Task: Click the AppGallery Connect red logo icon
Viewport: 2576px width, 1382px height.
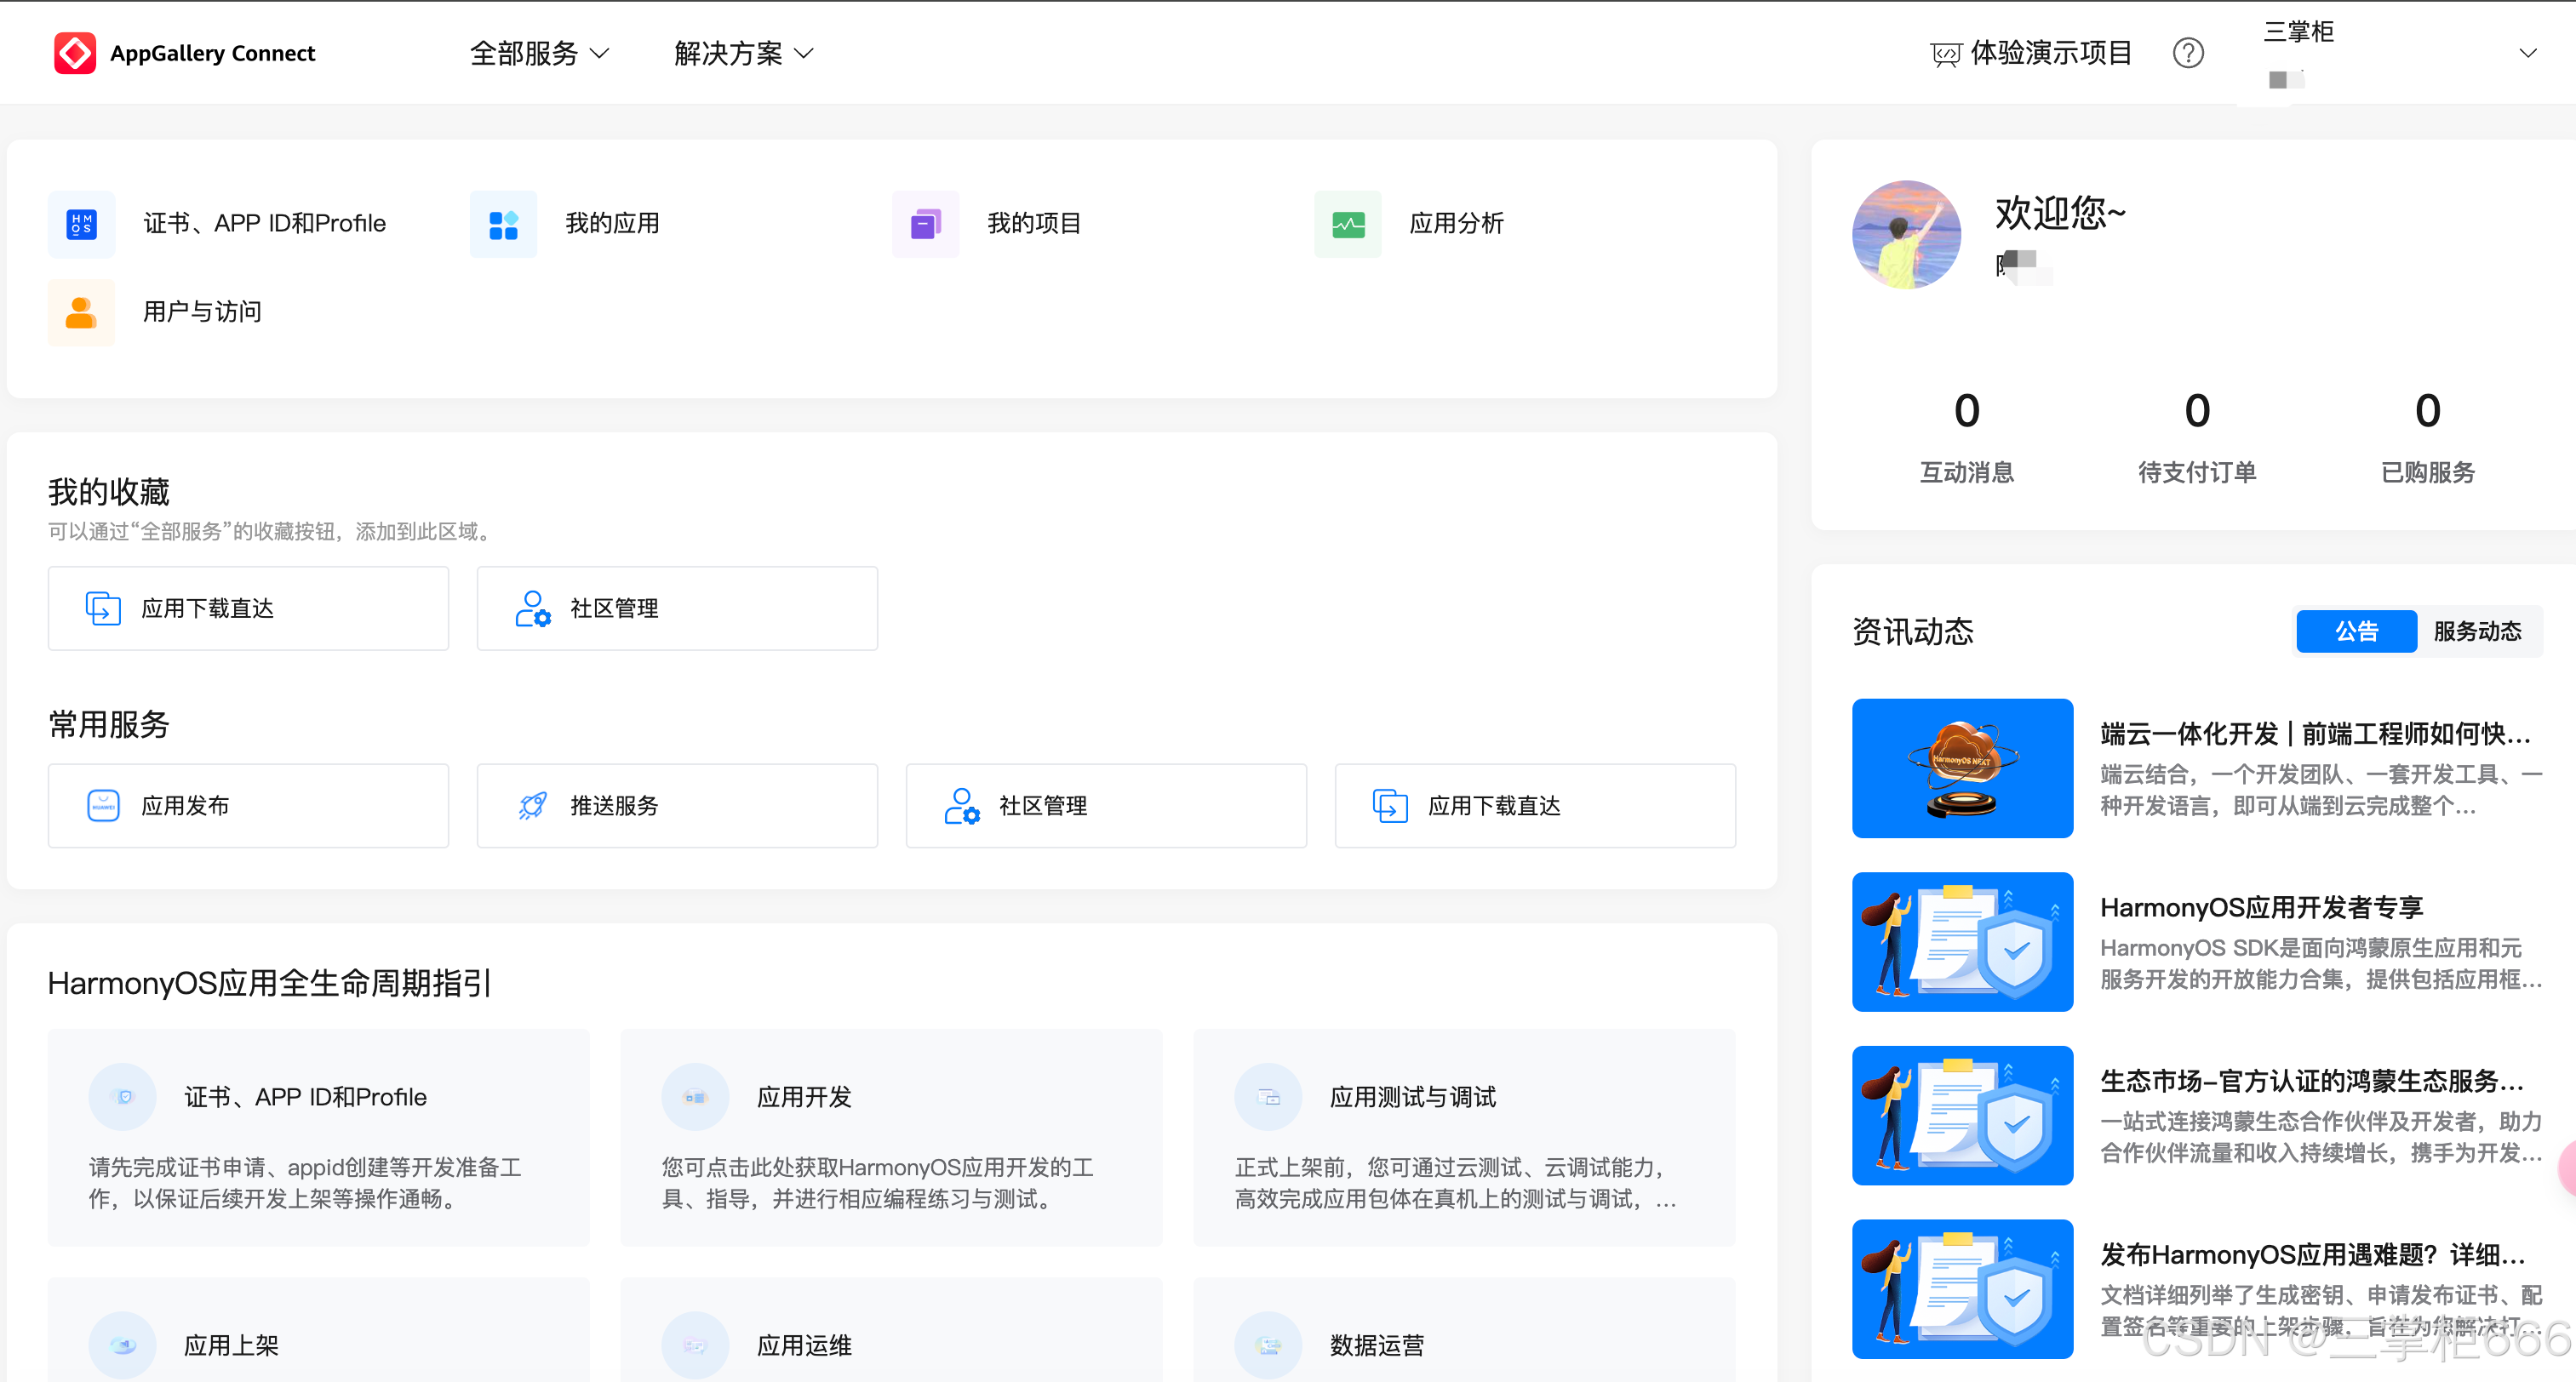Action: click(x=75, y=53)
